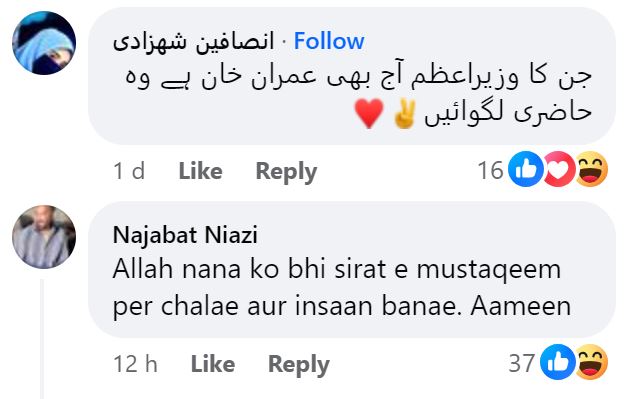This screenshot has height=399, width=625.
Task: Click the blue thumbs-up reaction icon on first comment
Action: 526,169
